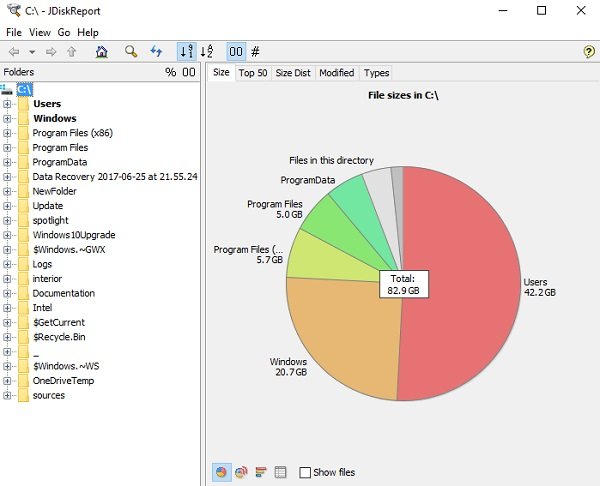Image resolution: width=600 pixels, height=486 pixels.
Task: Switch to the Top 50 tab
Action: tap(253, 73)
